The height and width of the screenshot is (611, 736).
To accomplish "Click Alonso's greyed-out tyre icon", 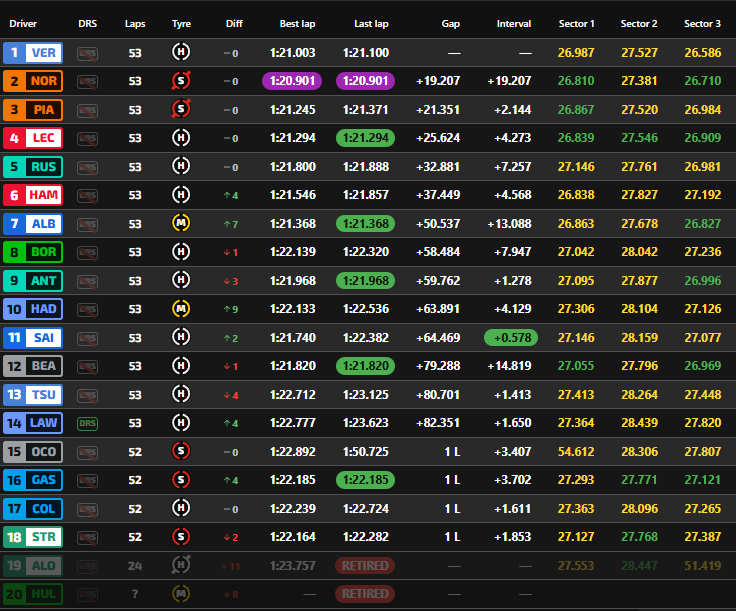I will (x=181, y=565).
